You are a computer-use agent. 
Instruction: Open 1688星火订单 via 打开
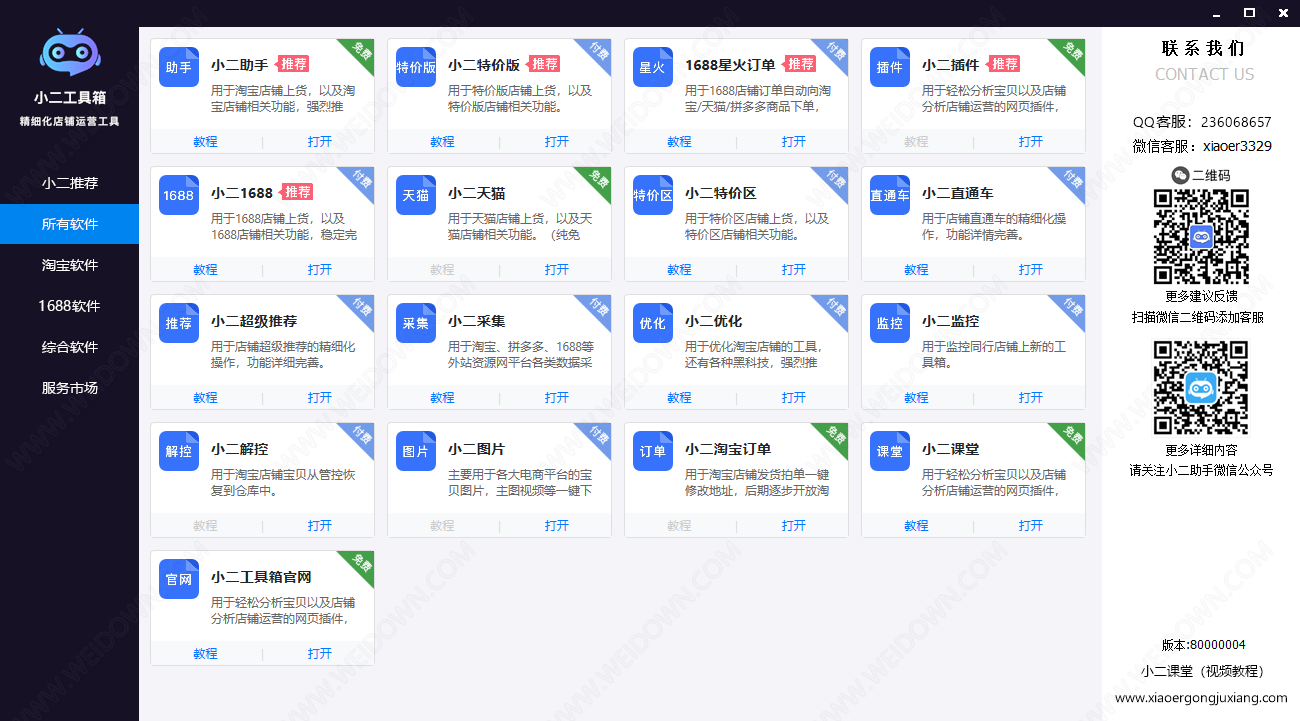click(x=794, y=141)
